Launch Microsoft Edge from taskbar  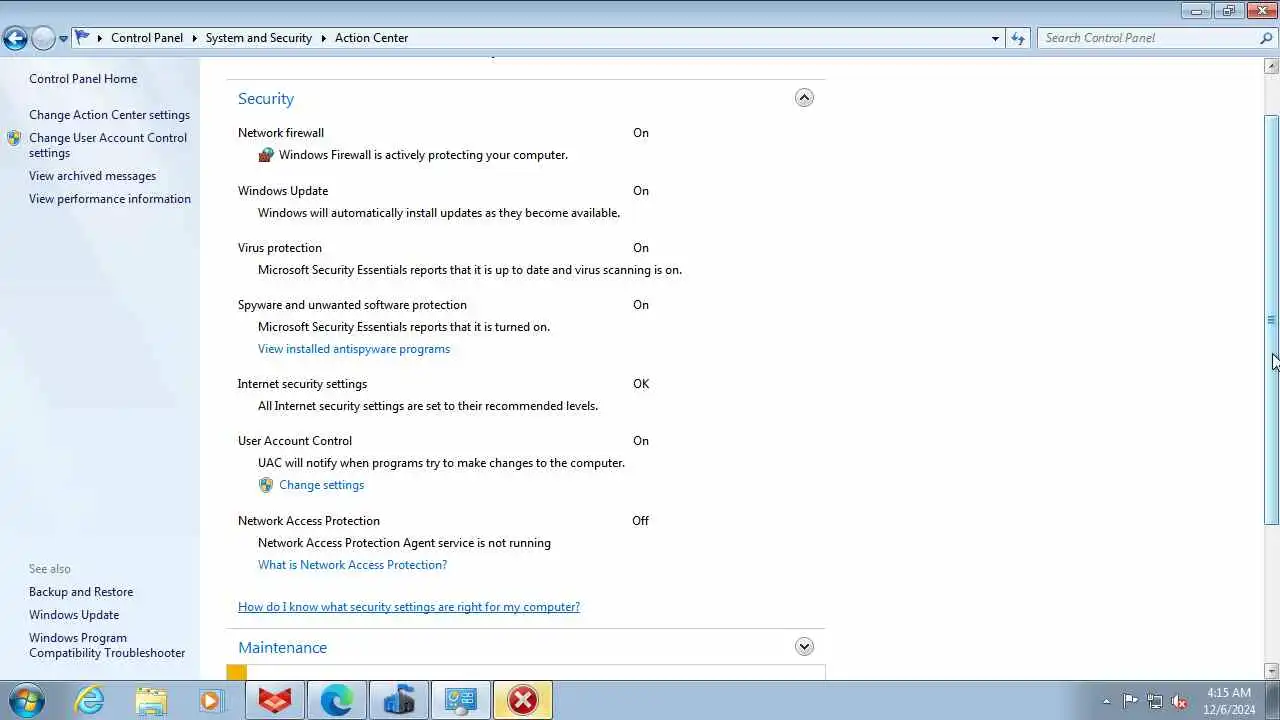point(337,700)
